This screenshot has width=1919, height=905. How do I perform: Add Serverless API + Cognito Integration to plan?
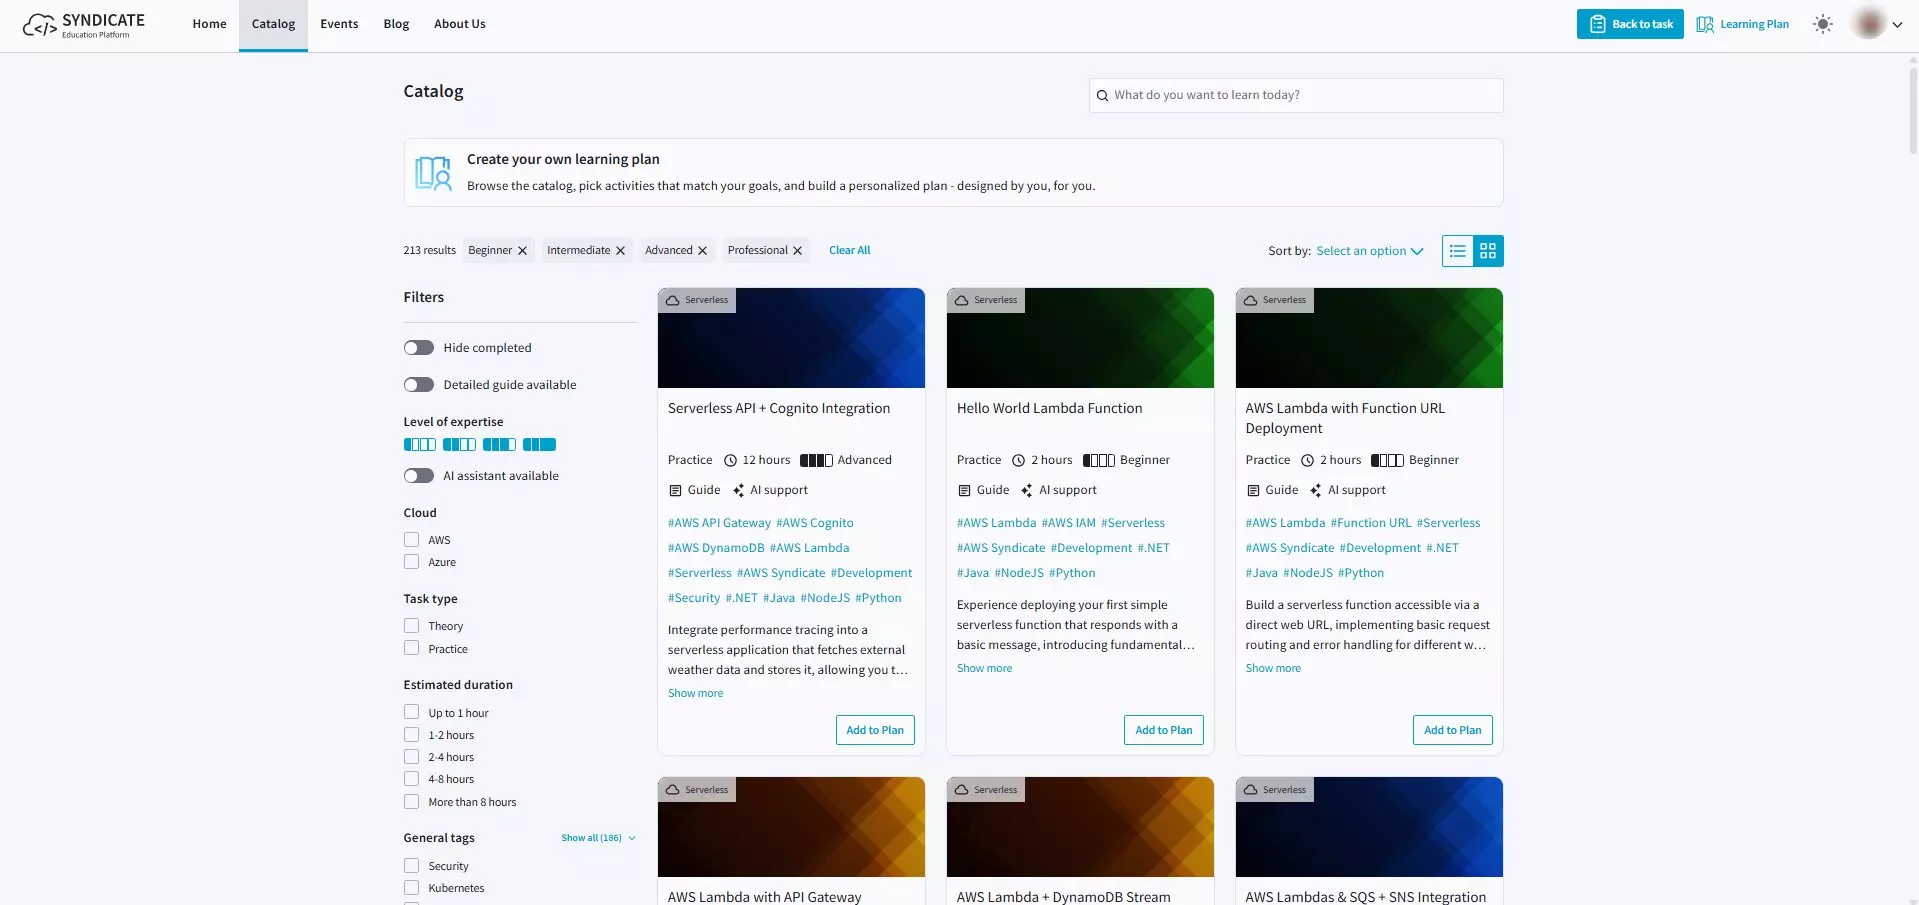tap(875, 730)
